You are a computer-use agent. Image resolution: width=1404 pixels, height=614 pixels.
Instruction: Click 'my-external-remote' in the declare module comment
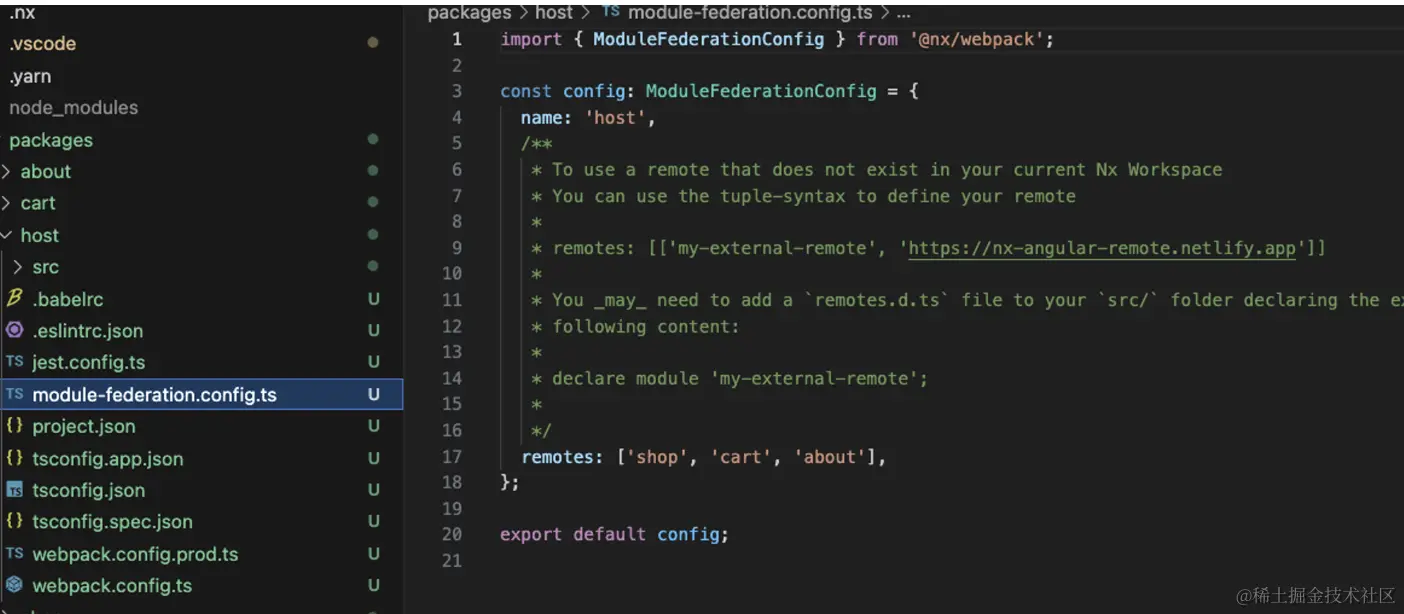pos(814,378)
